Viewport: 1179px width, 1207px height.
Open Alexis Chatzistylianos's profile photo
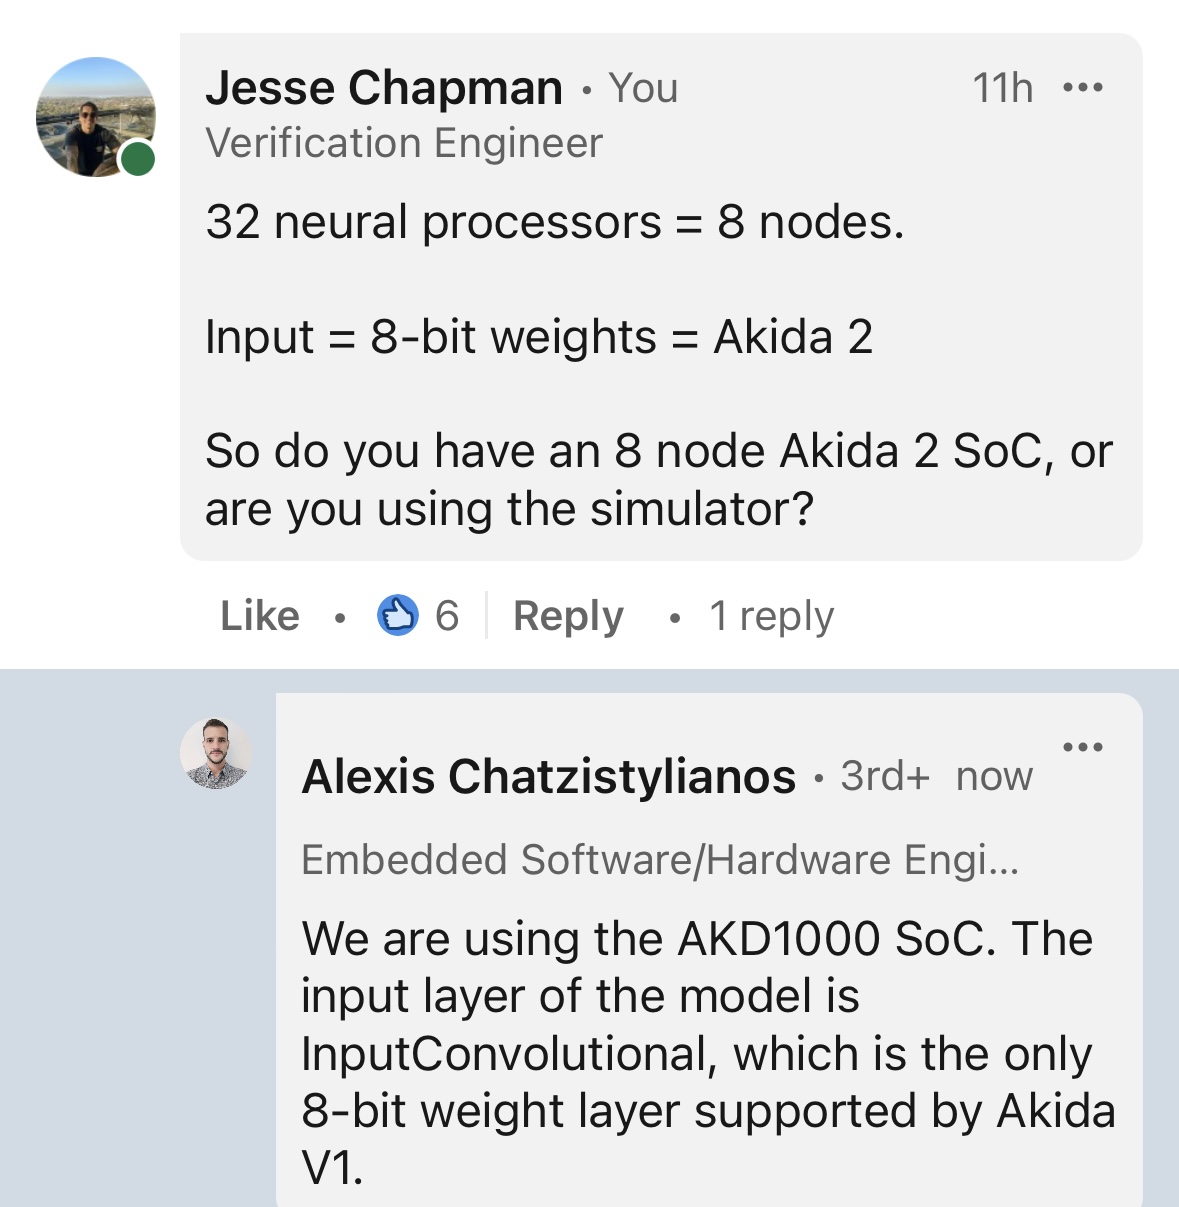coord(215,753)
